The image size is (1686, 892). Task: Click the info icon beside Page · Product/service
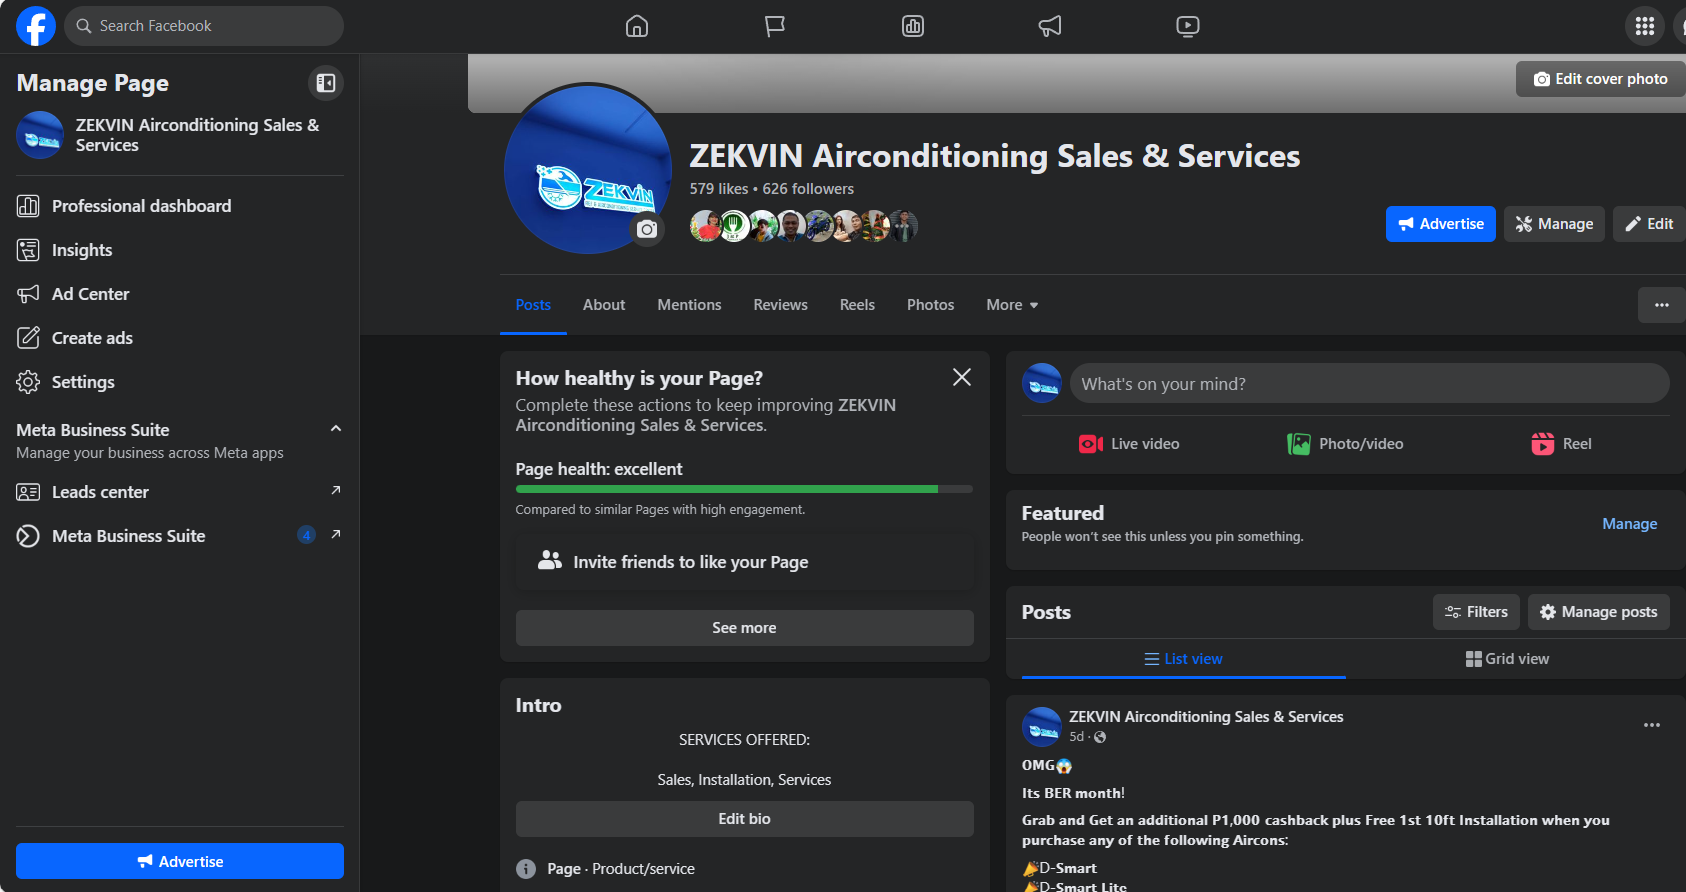(526, 869)
